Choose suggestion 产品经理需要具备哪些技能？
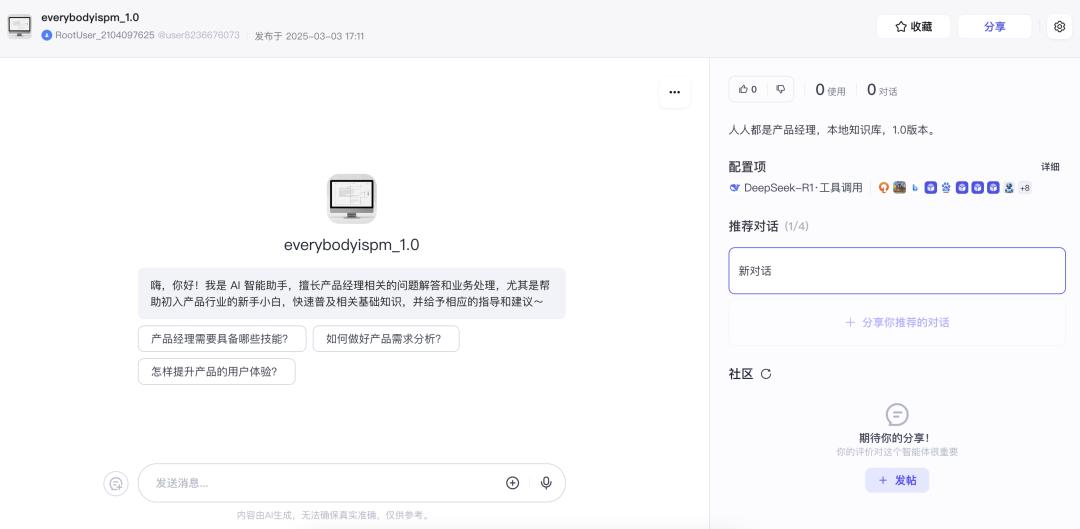 (220, 338)
